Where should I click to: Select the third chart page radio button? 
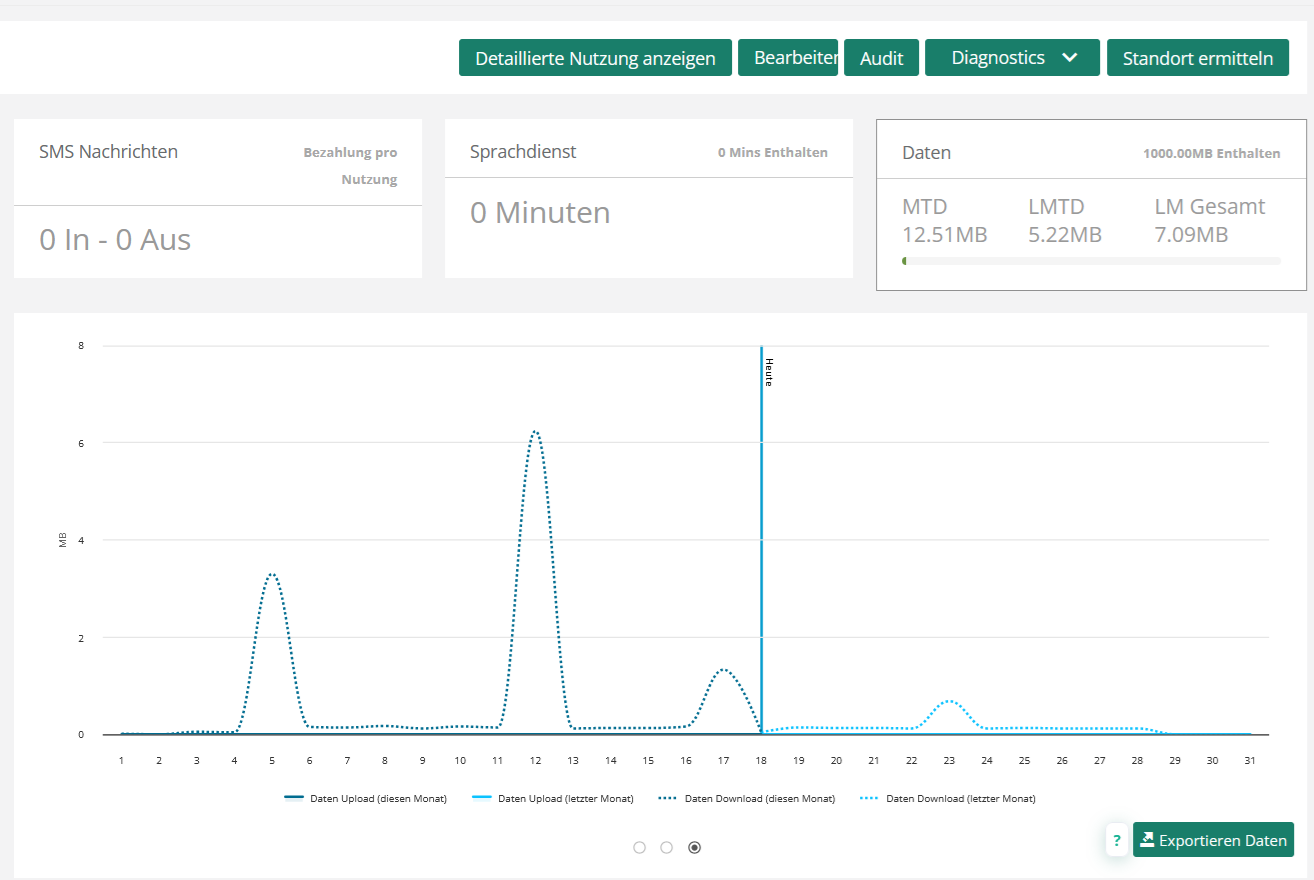click(x=695, y=848)
